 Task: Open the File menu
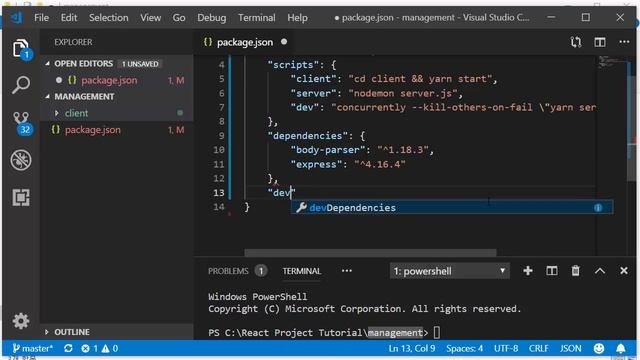pyautogui.click(x=41, y=18)
